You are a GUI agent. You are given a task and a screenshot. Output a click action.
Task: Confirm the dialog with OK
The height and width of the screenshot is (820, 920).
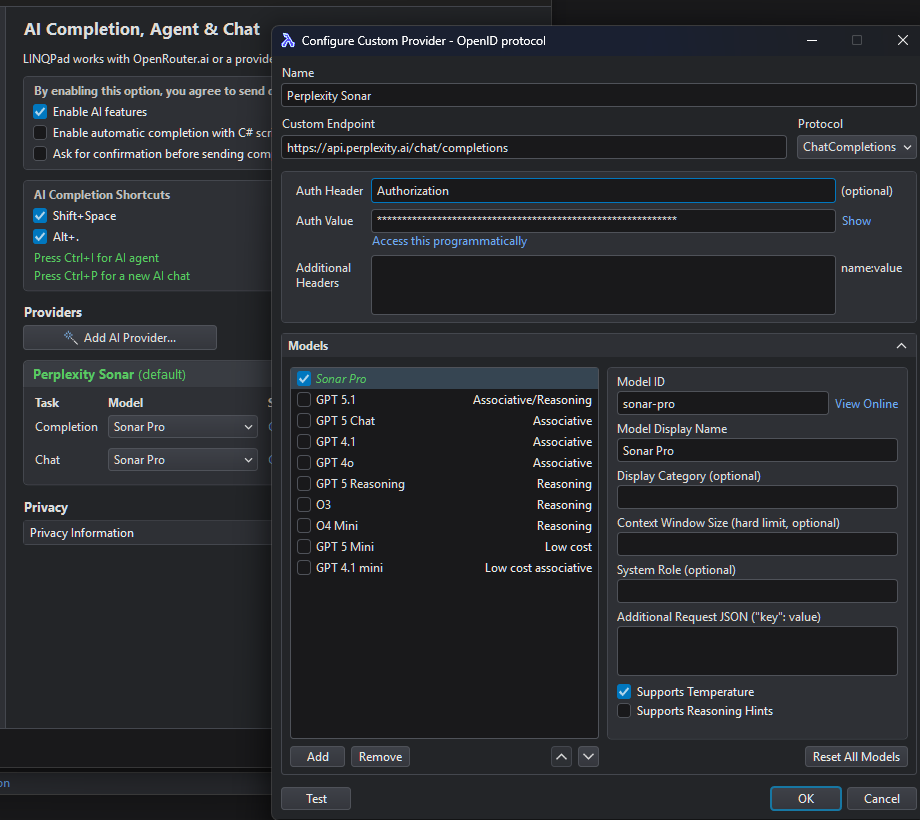pos(806,798)
